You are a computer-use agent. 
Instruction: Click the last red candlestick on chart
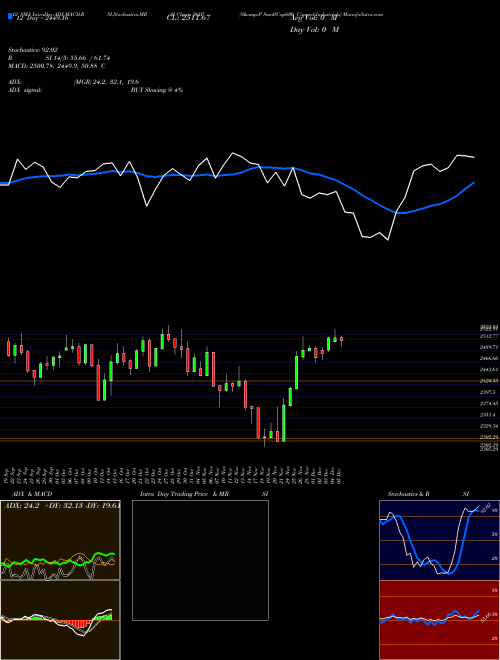click(x=341, y=340)
